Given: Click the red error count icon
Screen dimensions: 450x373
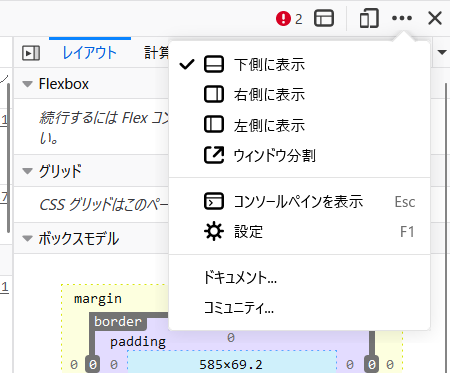Looking at the screenshot, I should pos(283,18).
